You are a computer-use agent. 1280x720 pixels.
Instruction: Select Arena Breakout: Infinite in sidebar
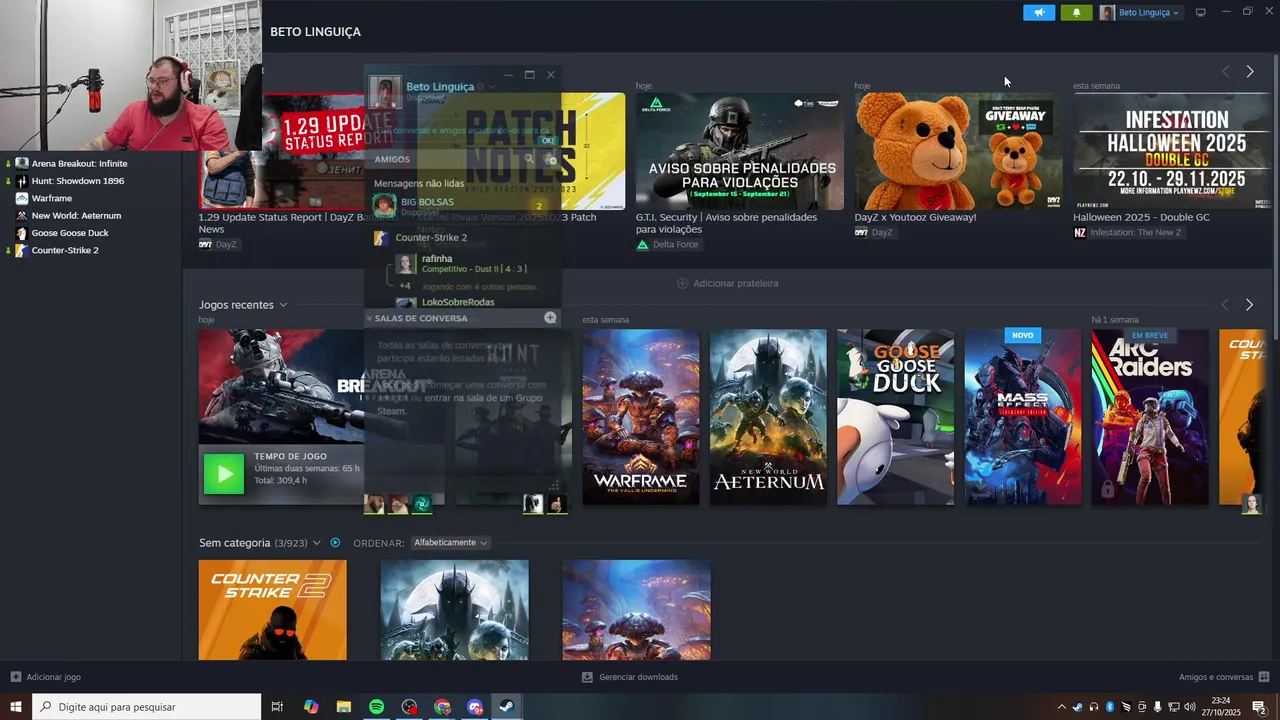79,163
